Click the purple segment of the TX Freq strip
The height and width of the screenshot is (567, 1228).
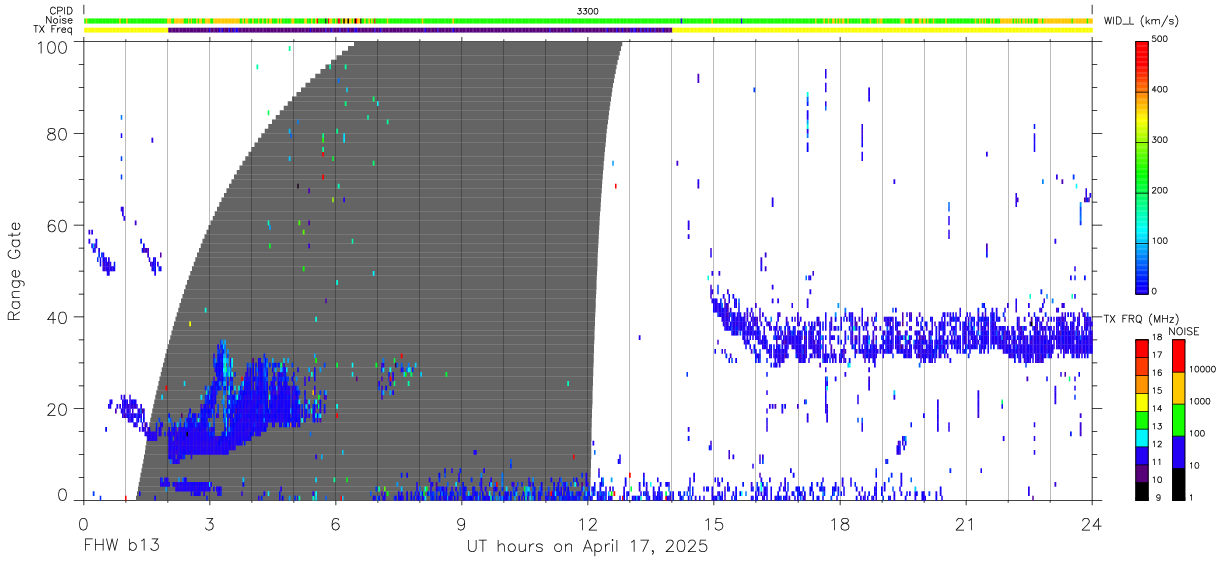(x=420, y=30)
